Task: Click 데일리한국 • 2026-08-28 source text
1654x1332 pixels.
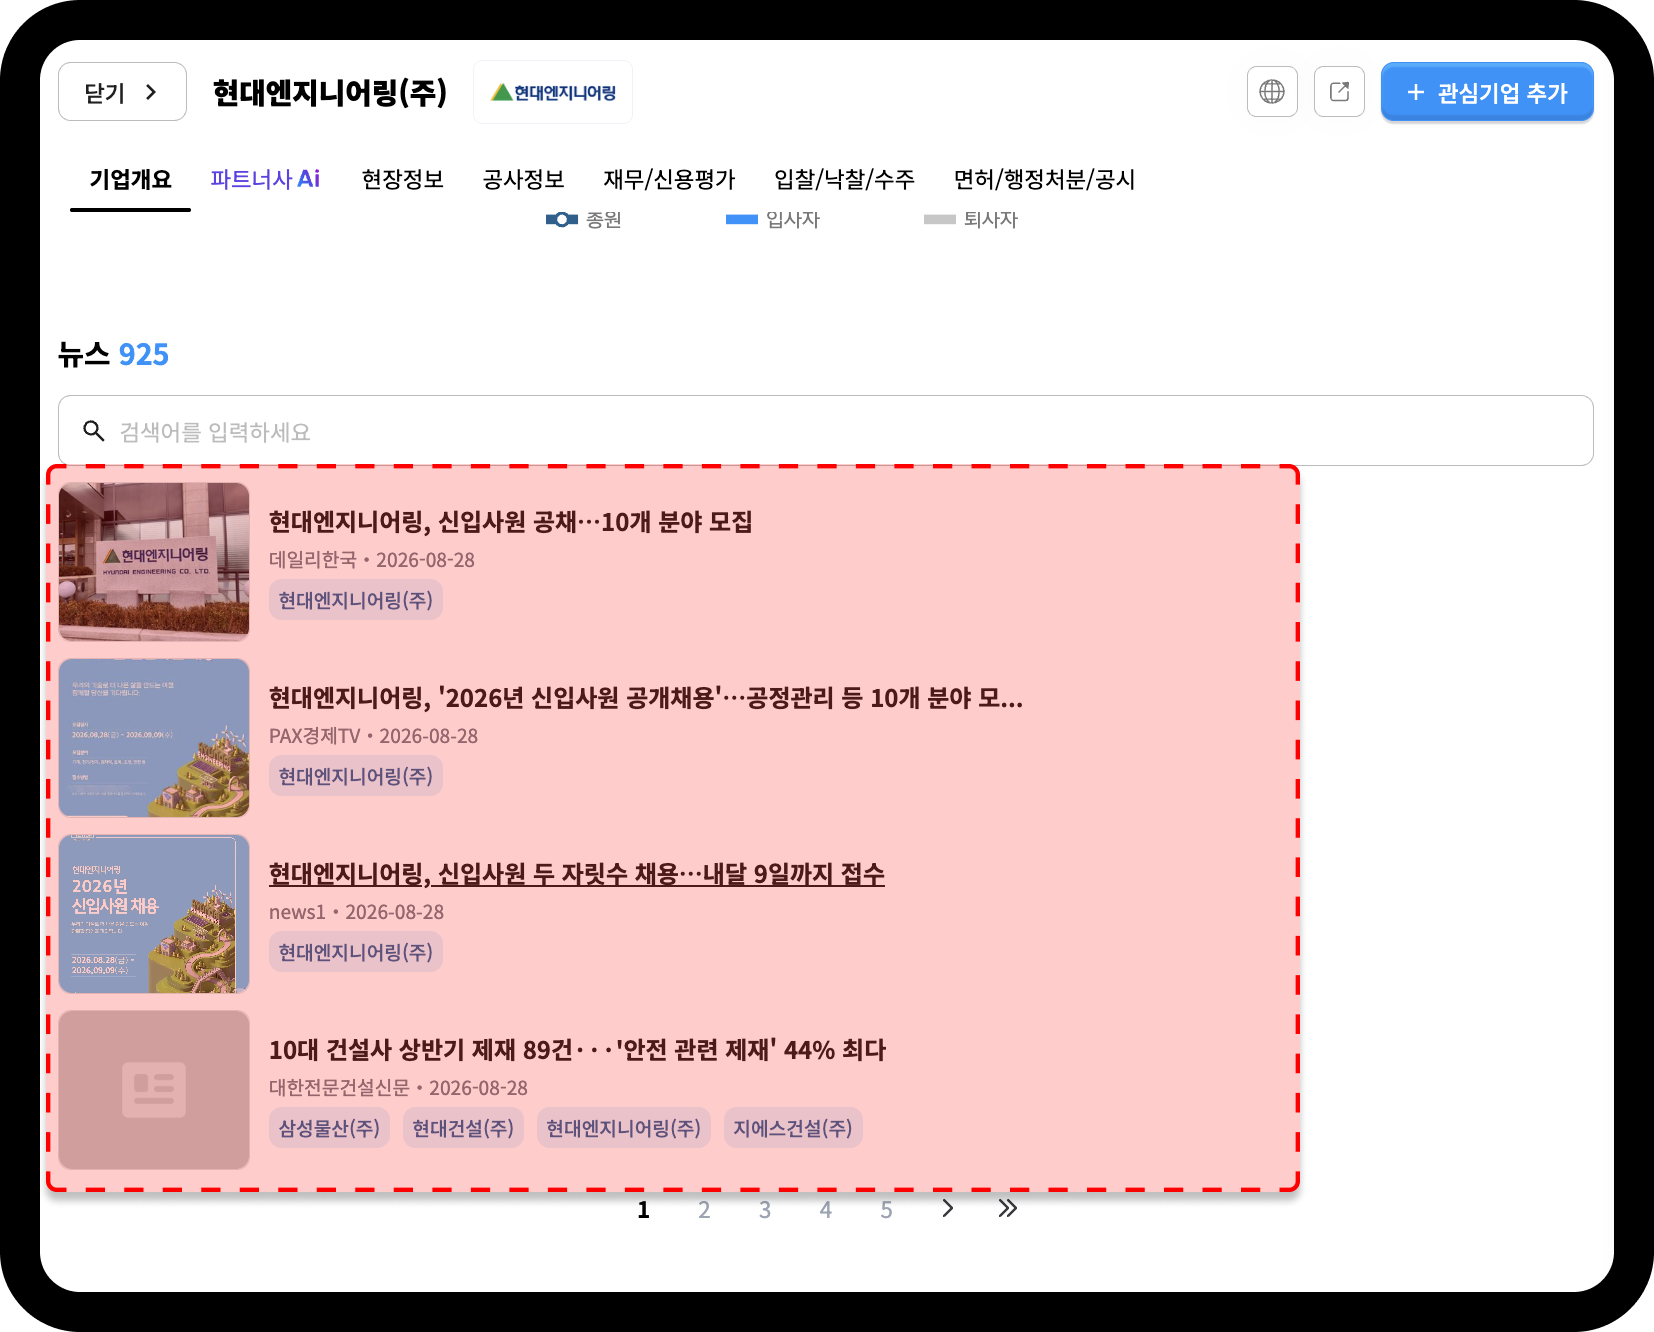Action: pos(372,560)
